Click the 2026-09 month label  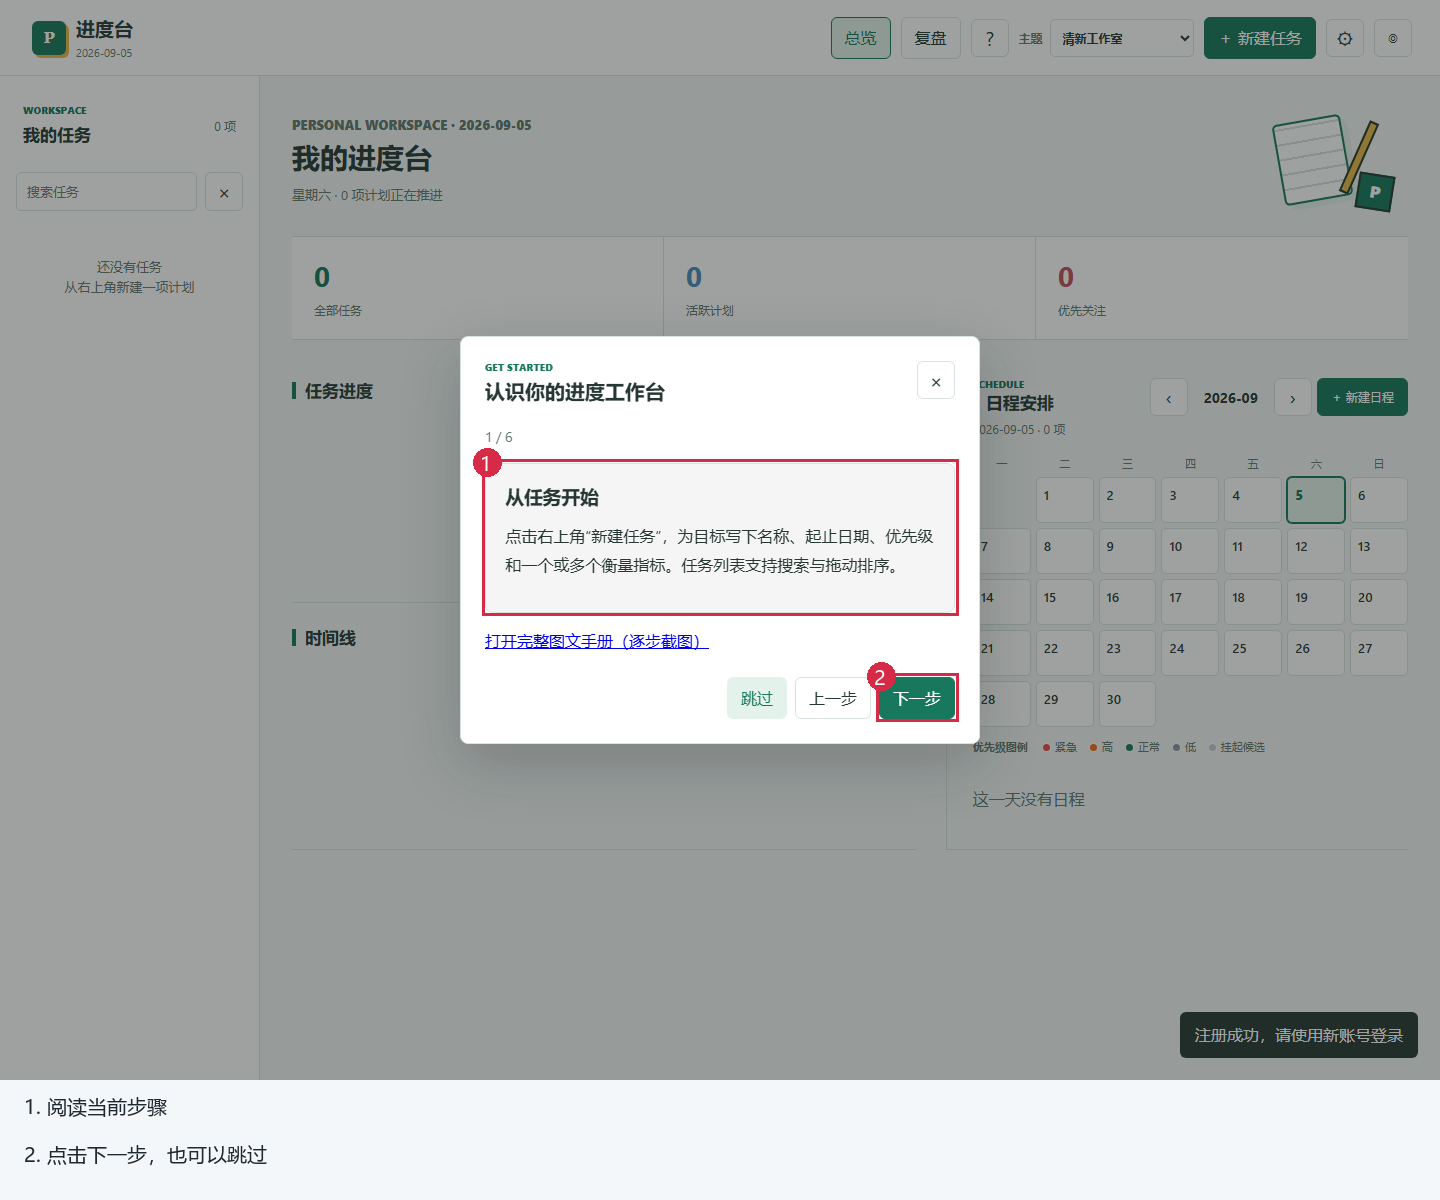click(x=1231, y=398)
